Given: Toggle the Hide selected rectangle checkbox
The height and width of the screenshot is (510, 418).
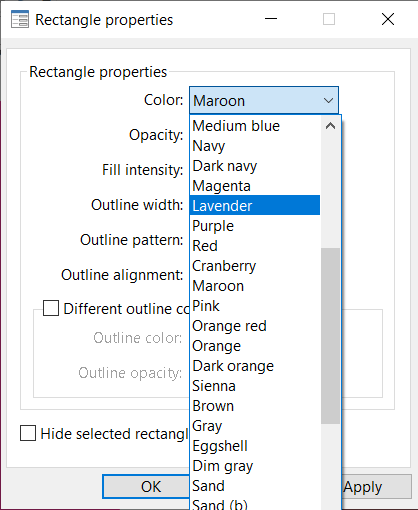Looking at the screenshot, I should point(28,433).
